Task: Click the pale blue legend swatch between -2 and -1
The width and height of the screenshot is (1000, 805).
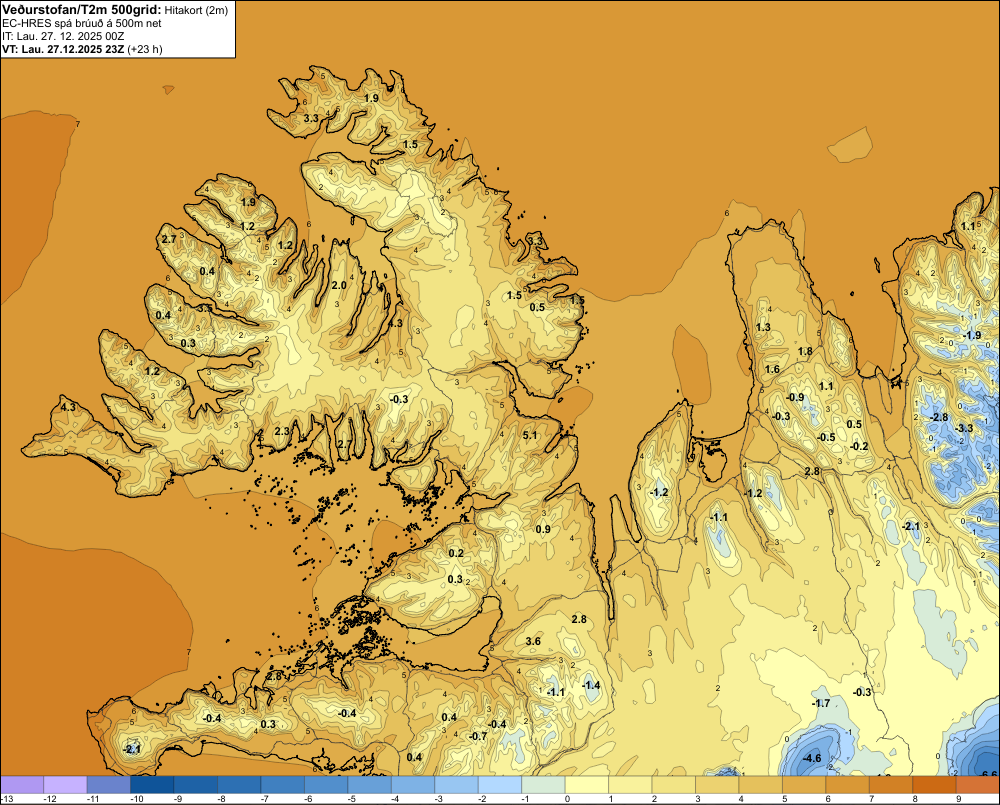Action: (499, 784)
